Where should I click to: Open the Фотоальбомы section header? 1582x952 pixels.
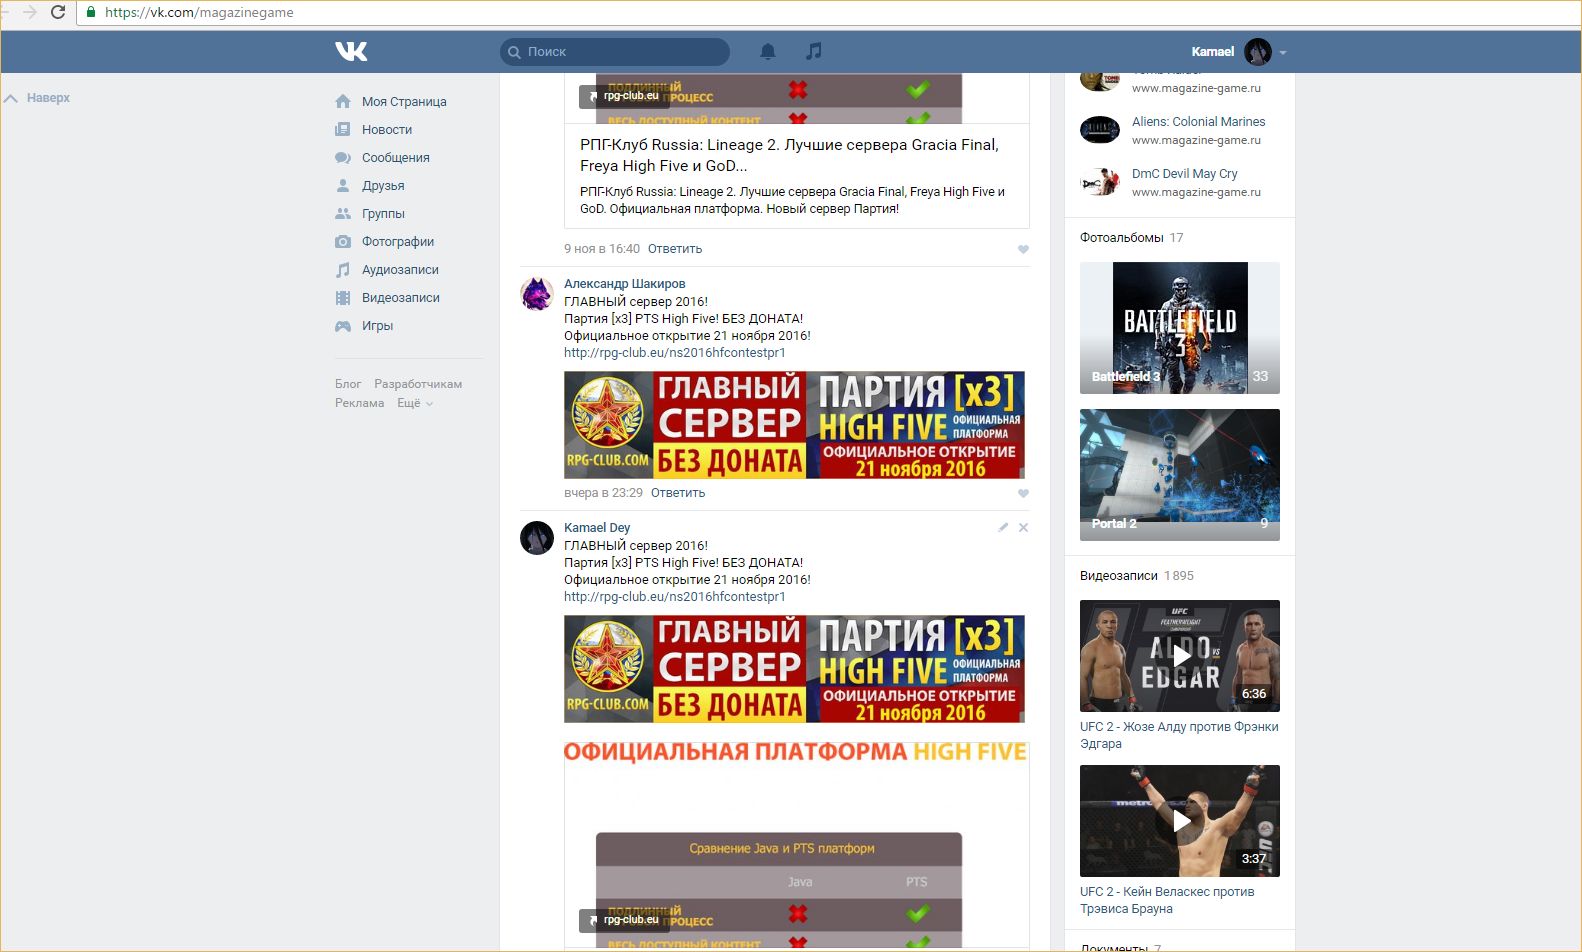coord(1122,238)
